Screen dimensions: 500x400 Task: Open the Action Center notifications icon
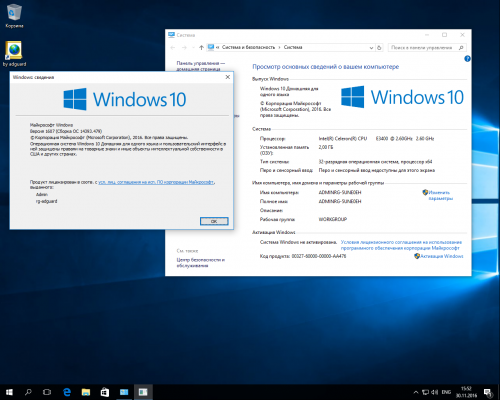pos(489,392)
